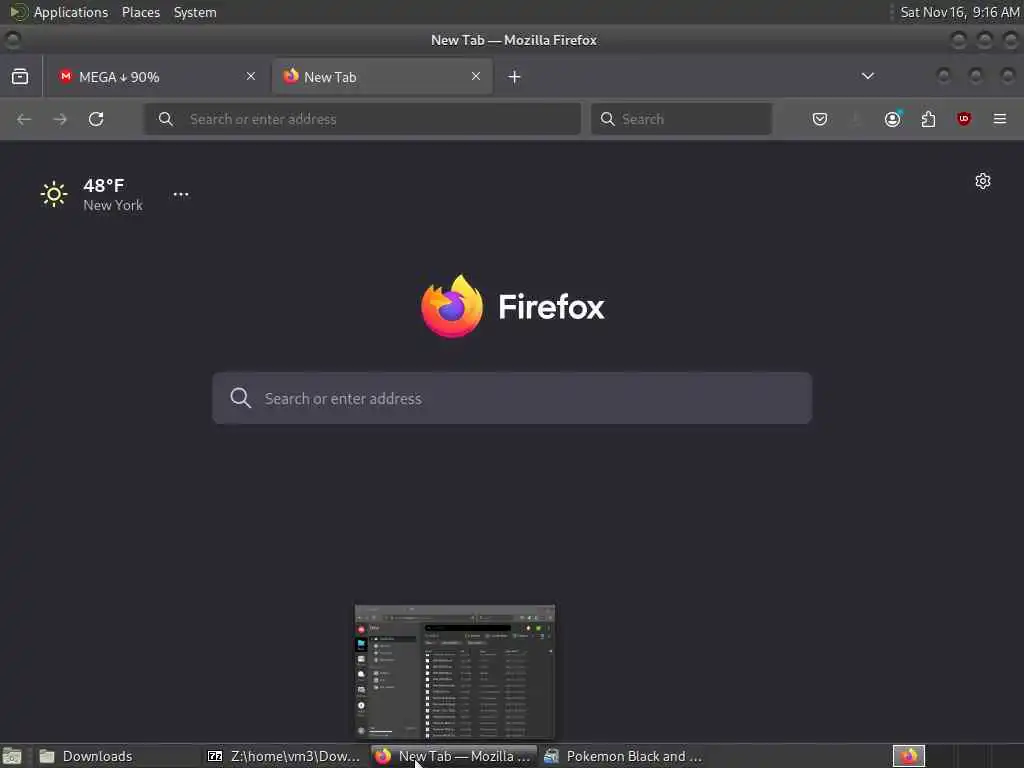Screen dimensions: 1024x768
Task: Click the center Search or enter address box
Action: 512,398
